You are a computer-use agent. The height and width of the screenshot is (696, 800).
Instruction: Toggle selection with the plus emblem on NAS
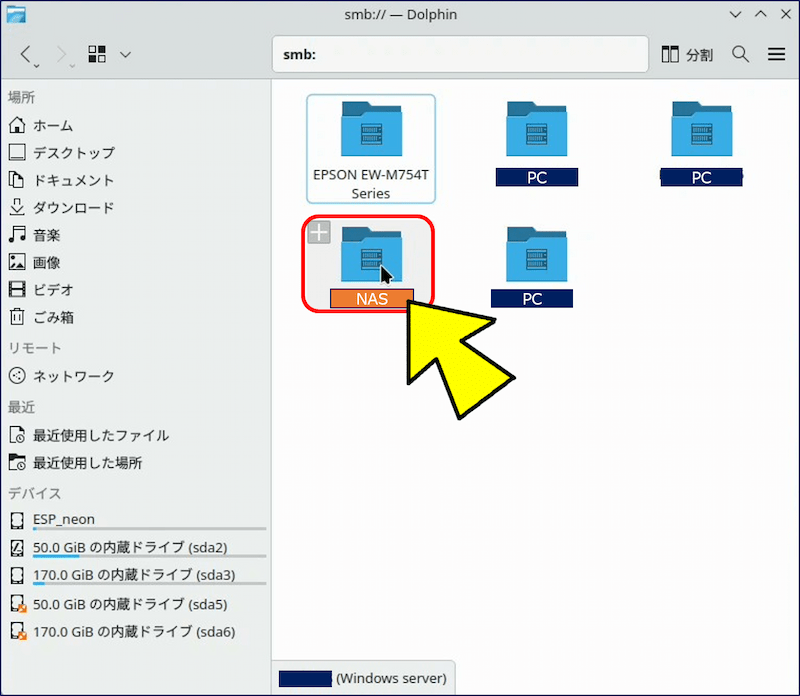(318, 232)
